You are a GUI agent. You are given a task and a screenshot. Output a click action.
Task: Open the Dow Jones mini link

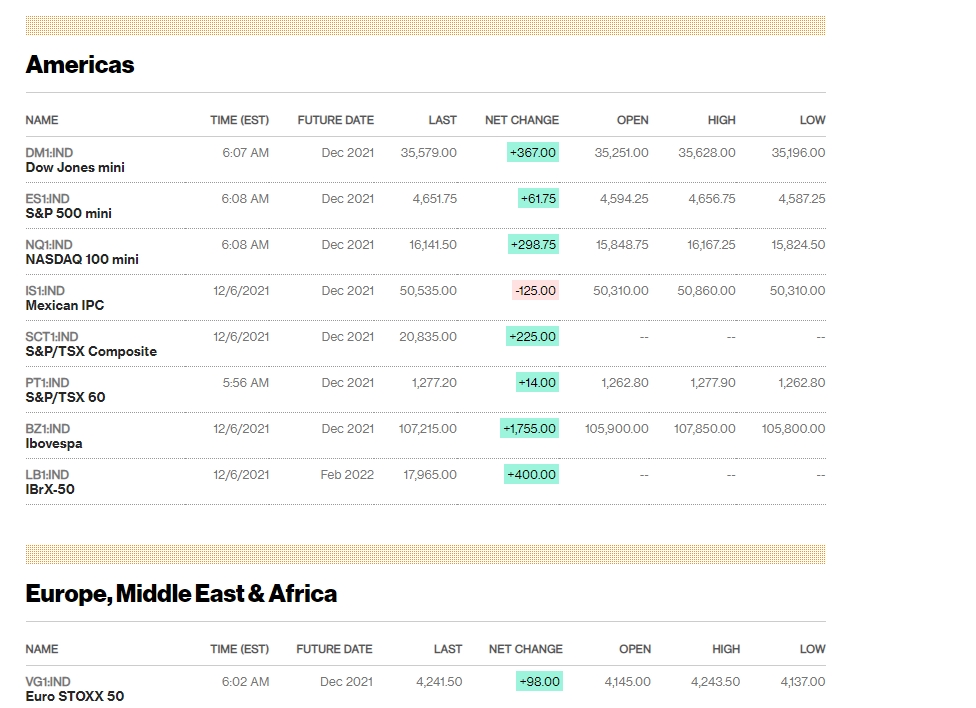pyautogui.click(x=75, y=168)
